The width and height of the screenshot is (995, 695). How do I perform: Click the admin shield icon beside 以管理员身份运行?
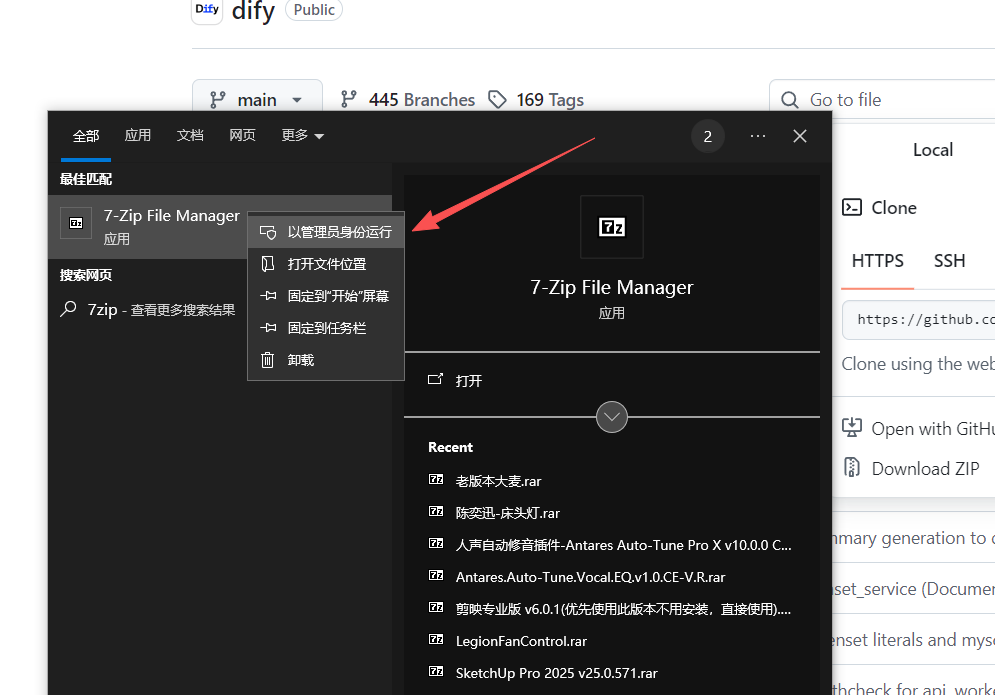click(268, 232)
